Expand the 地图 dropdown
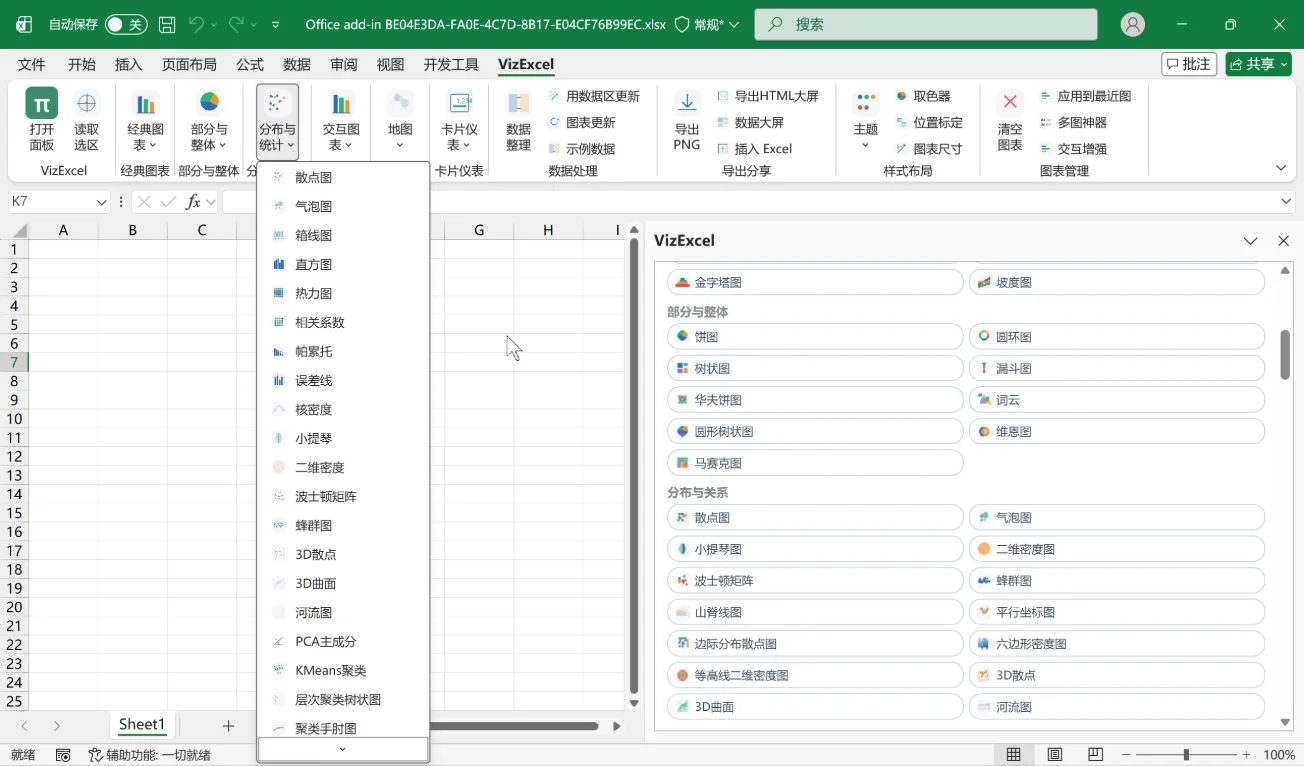The height and width of the screenshot is (766, 1304). (x=400, y=121)
